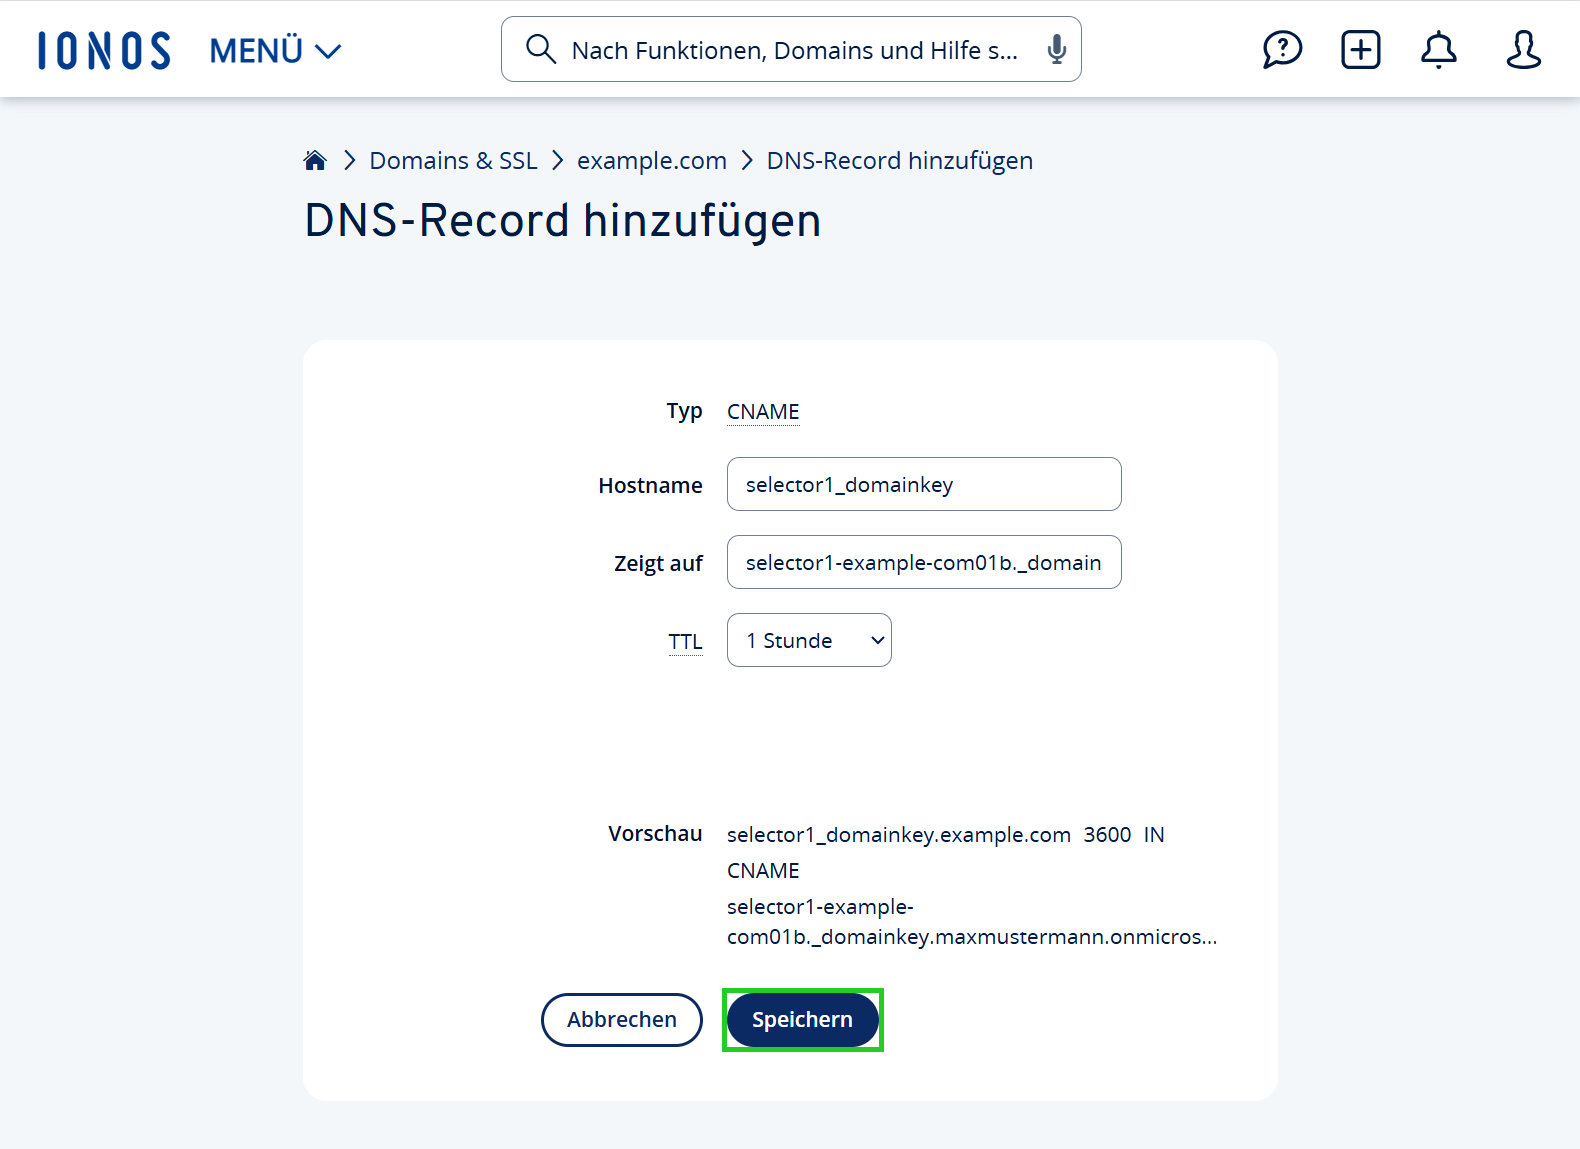The width and height of the screenshot is (1580, 1149).
Task: Click the Hostname input field
Action: tap(924, 484)
